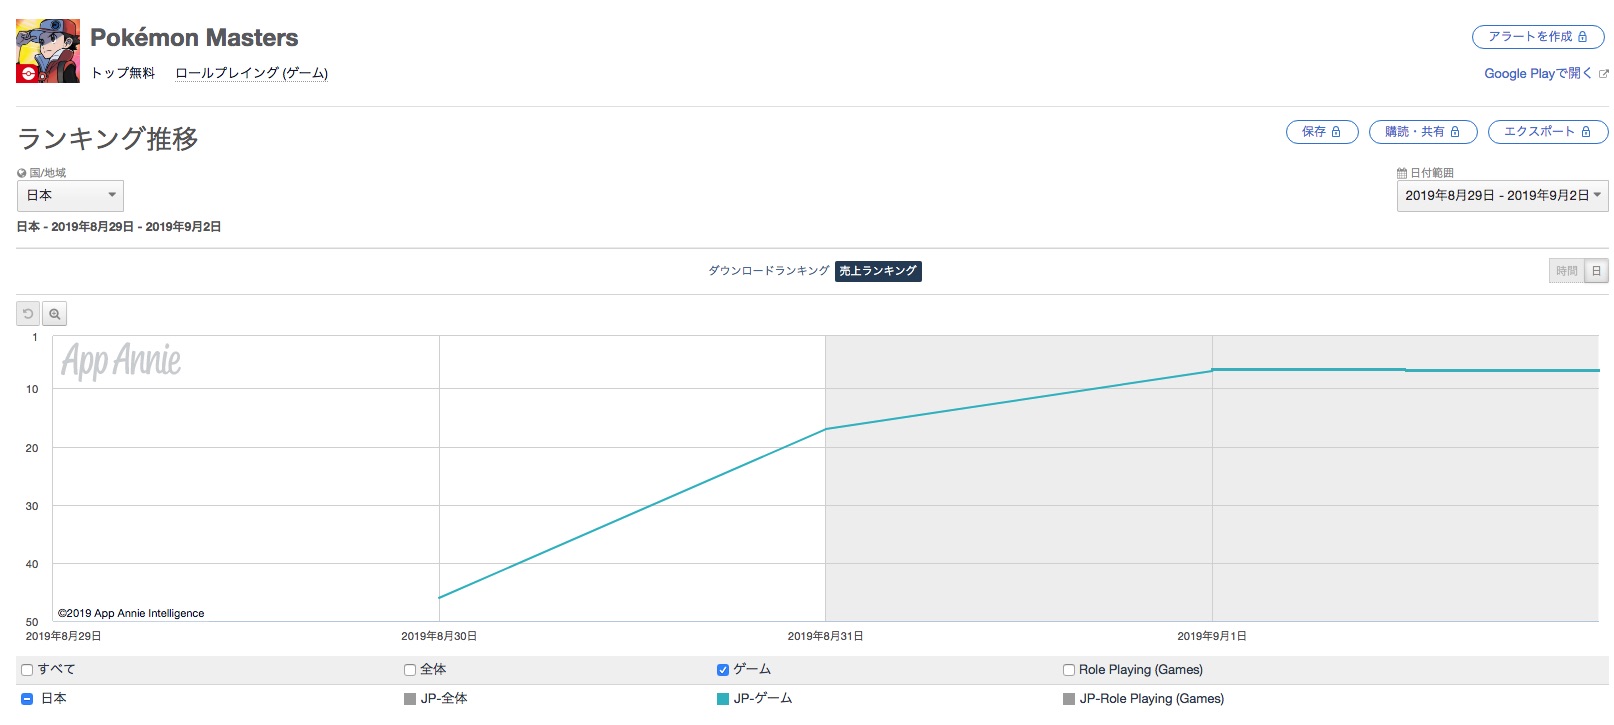1614x725 pixels.
Task: Click the magnifier zoom icon above chart
Action: 55,314
